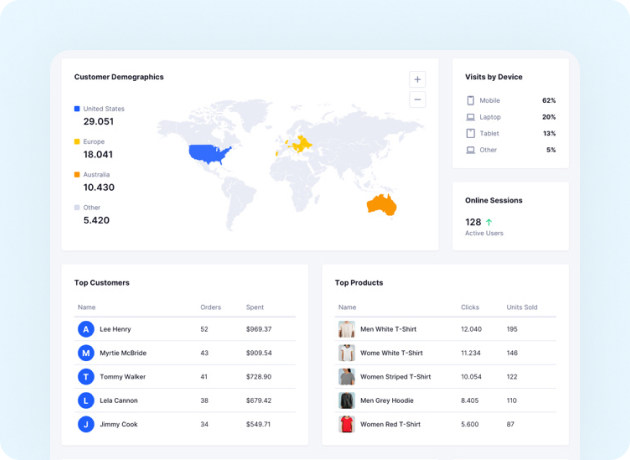
Task: Open Men White T-Shirt product thumbnail
Action: [346, 329]
